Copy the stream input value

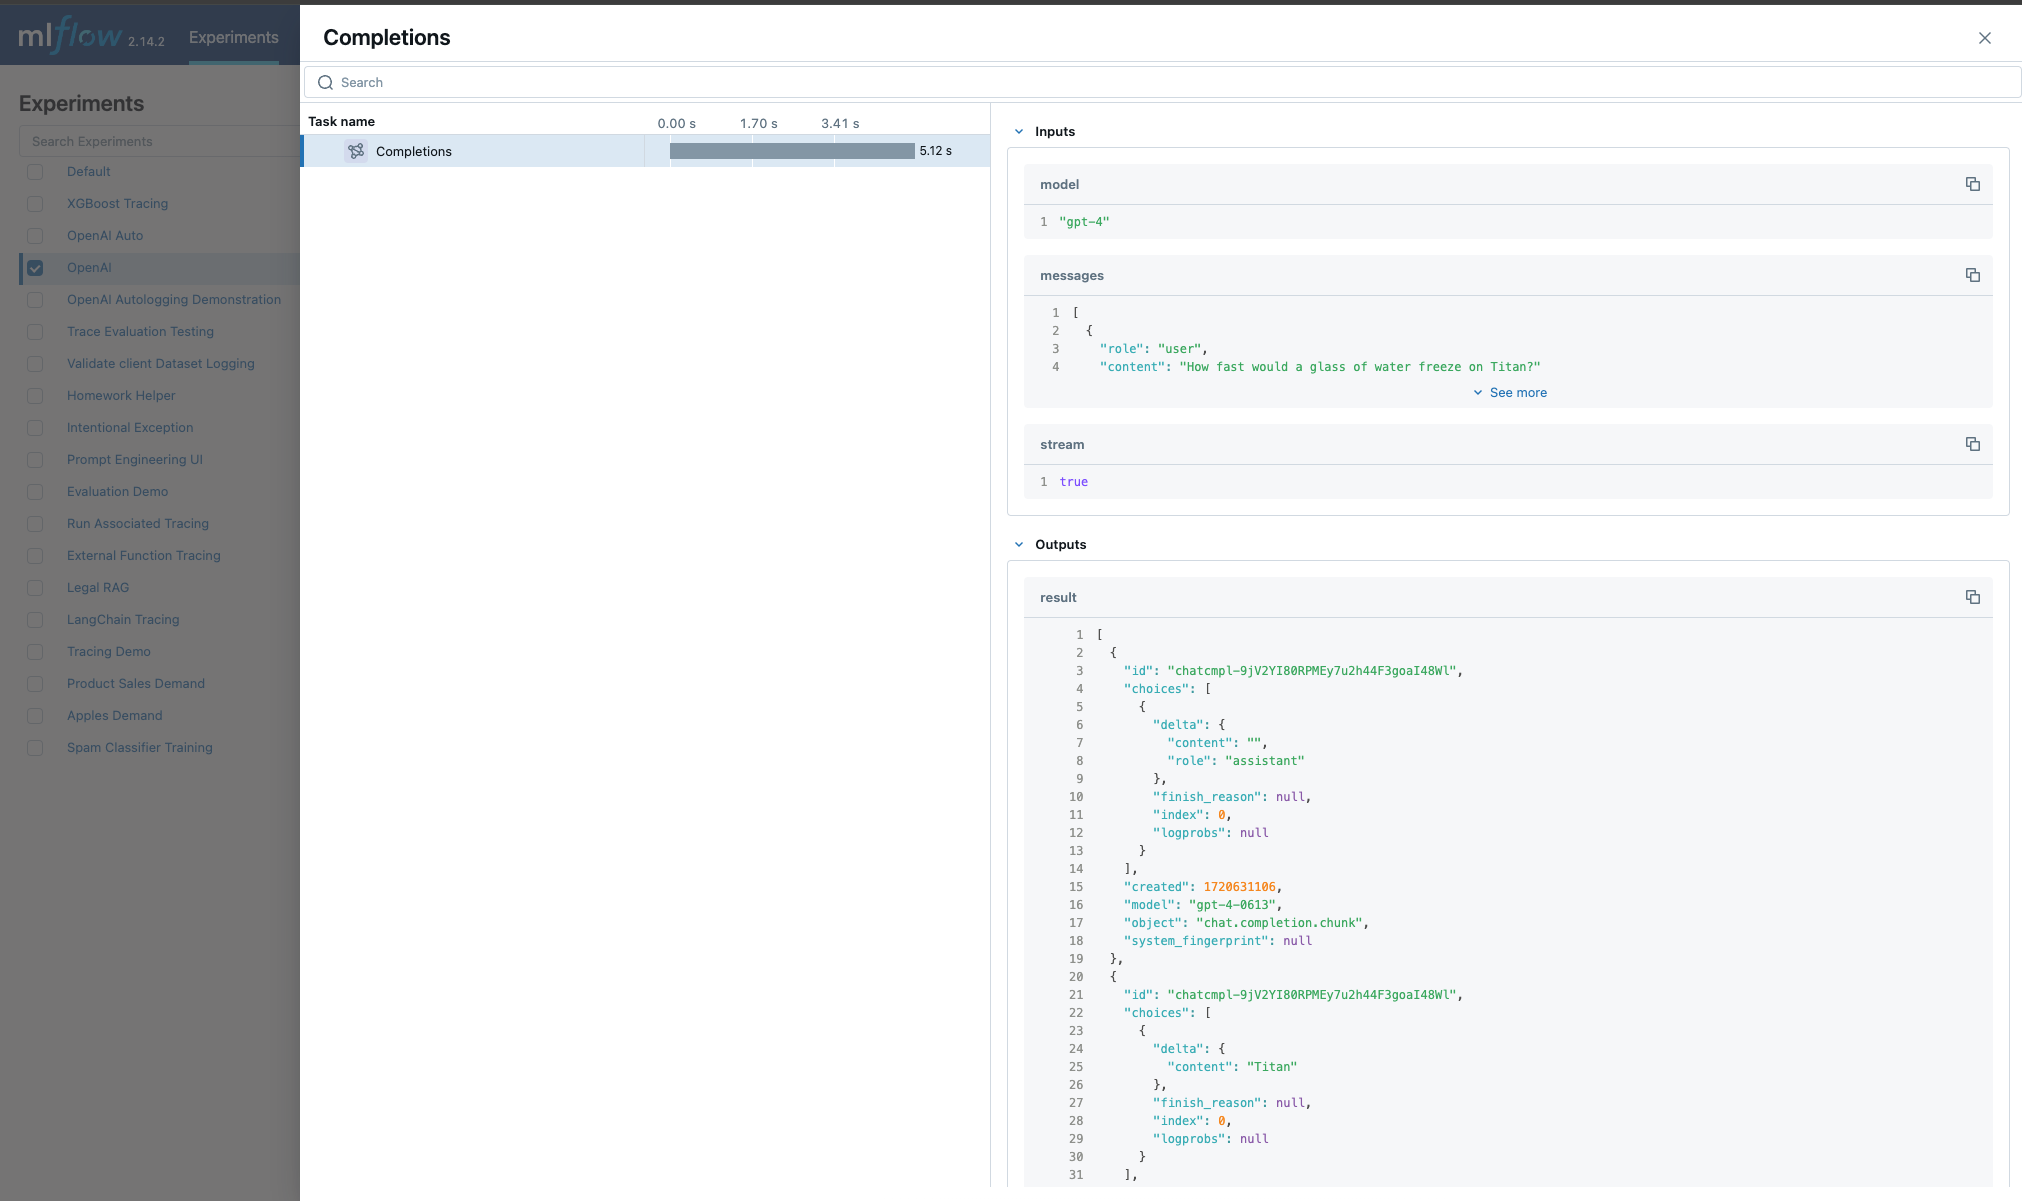pos(1972,444)
